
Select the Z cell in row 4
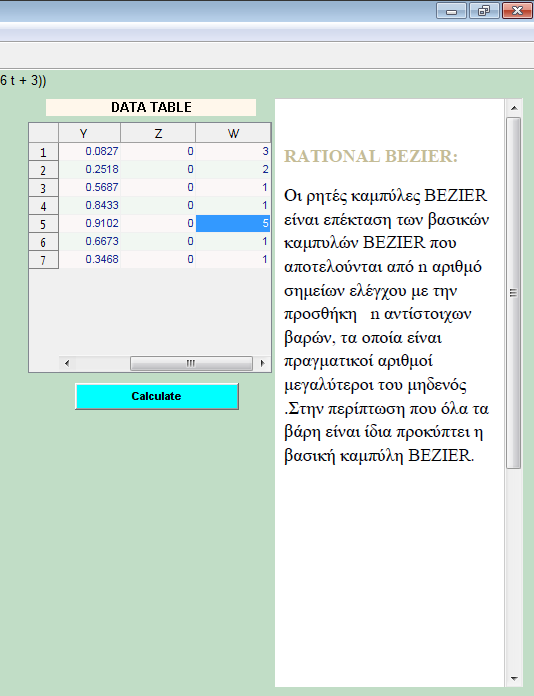click(158, 205)
